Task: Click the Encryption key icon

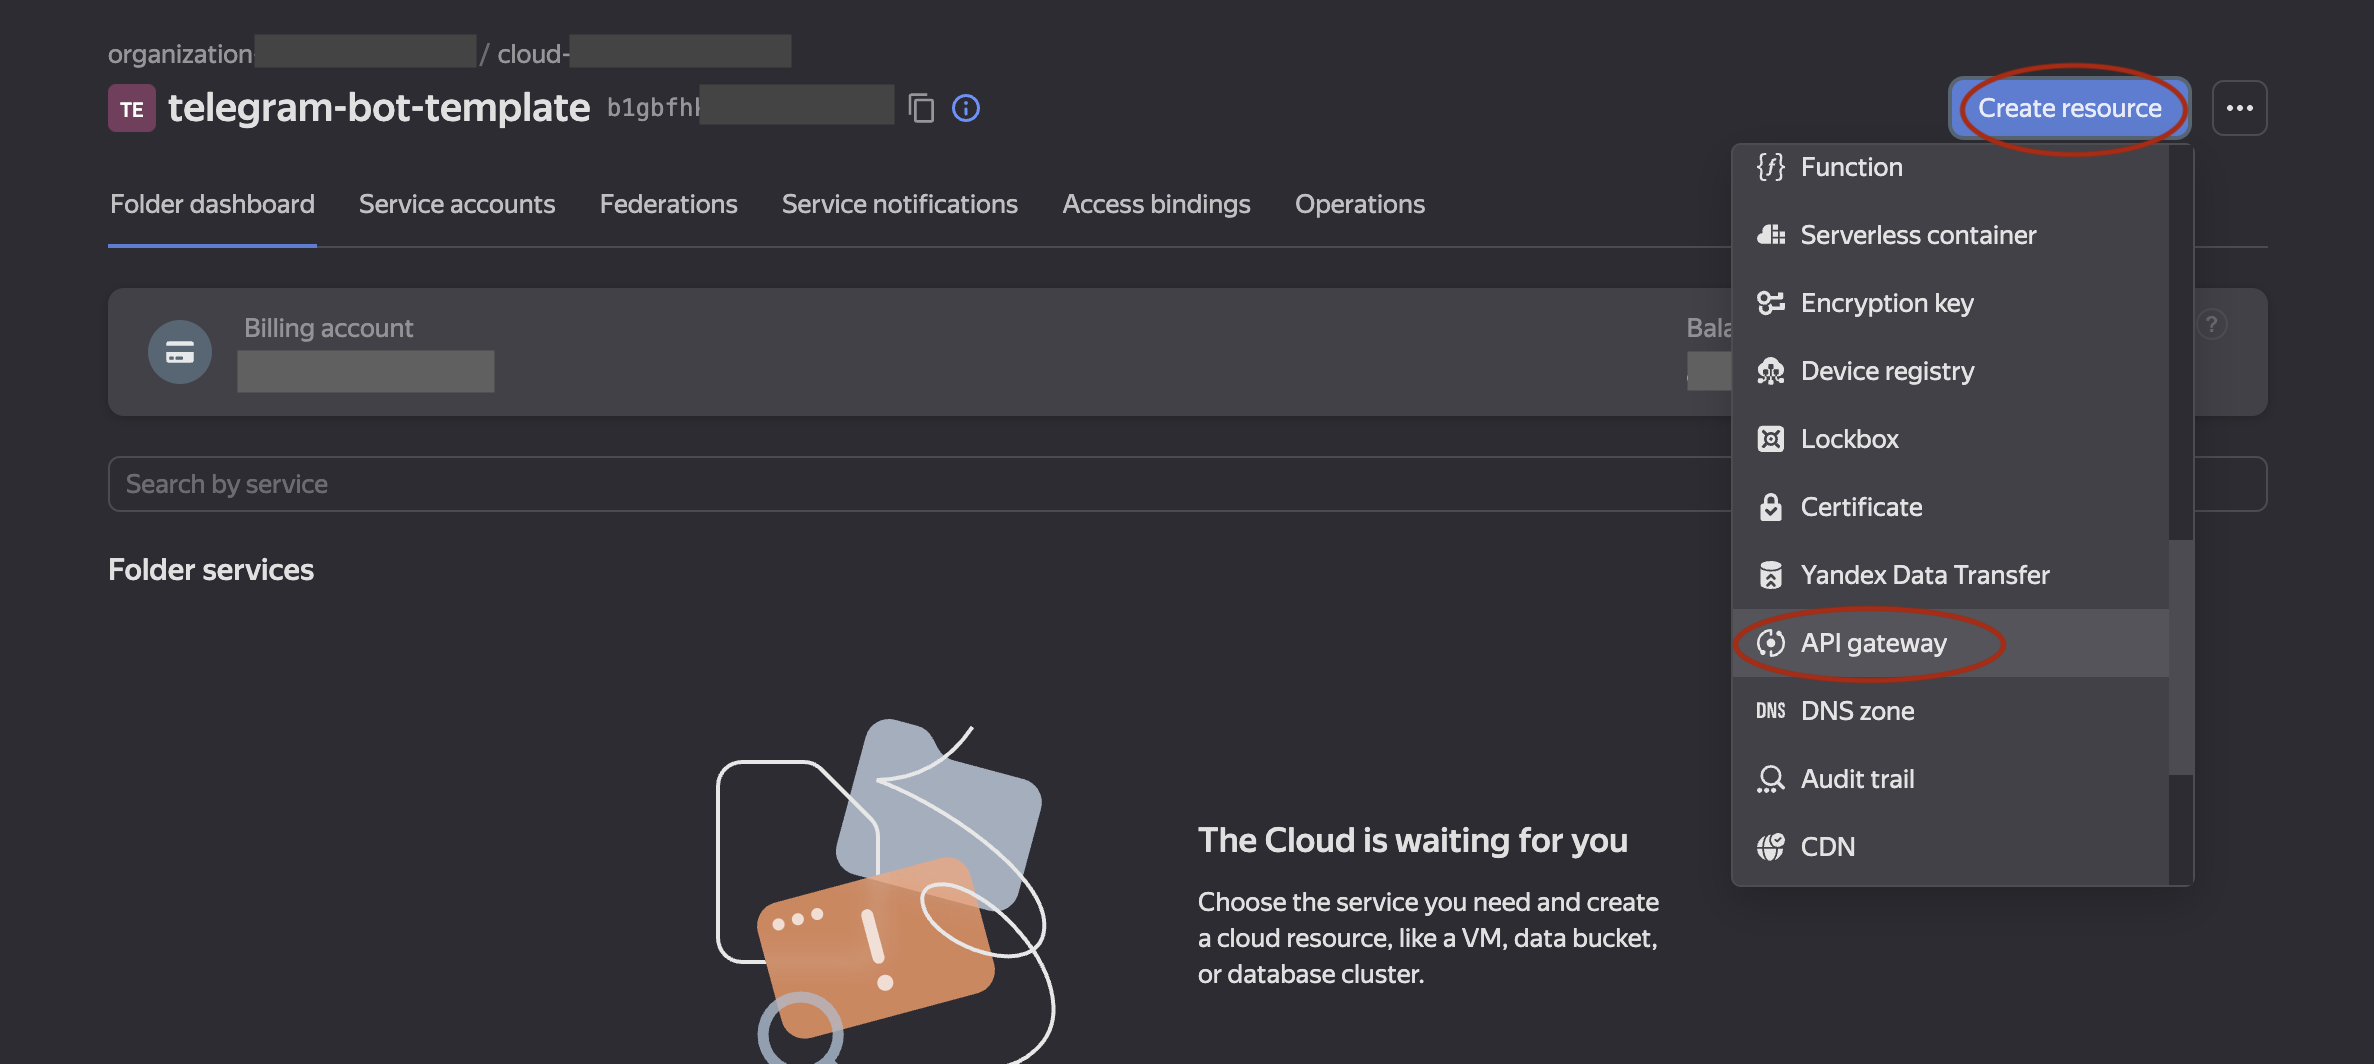Action: tap(1771, 303)
